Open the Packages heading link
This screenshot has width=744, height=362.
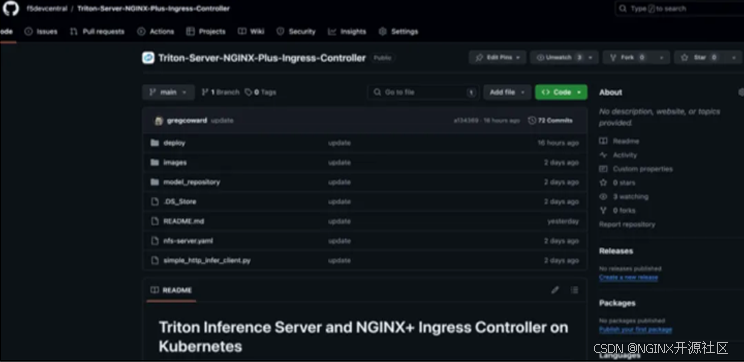point(617,303)
